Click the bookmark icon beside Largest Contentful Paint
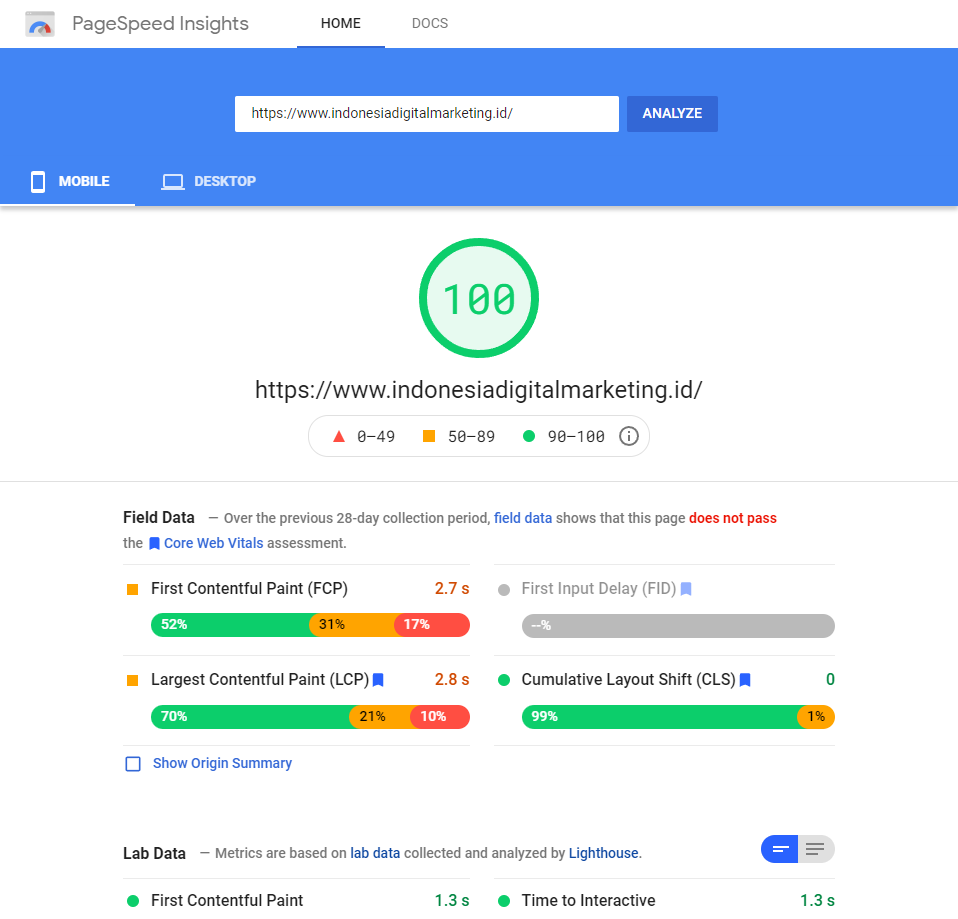Viewport: 958px width, 919px height. tap(378, 680)
